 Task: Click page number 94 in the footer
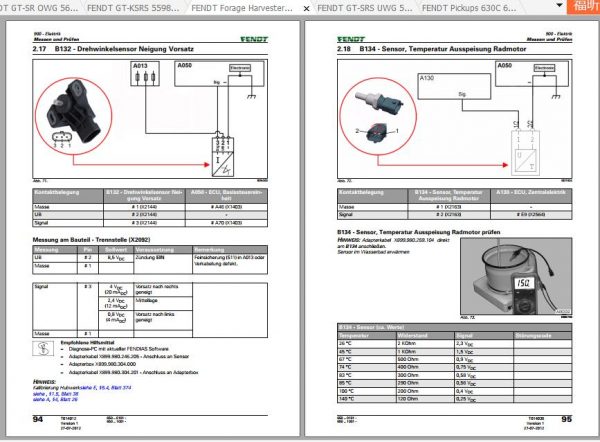pyautogui.click(x=38, y=419)
